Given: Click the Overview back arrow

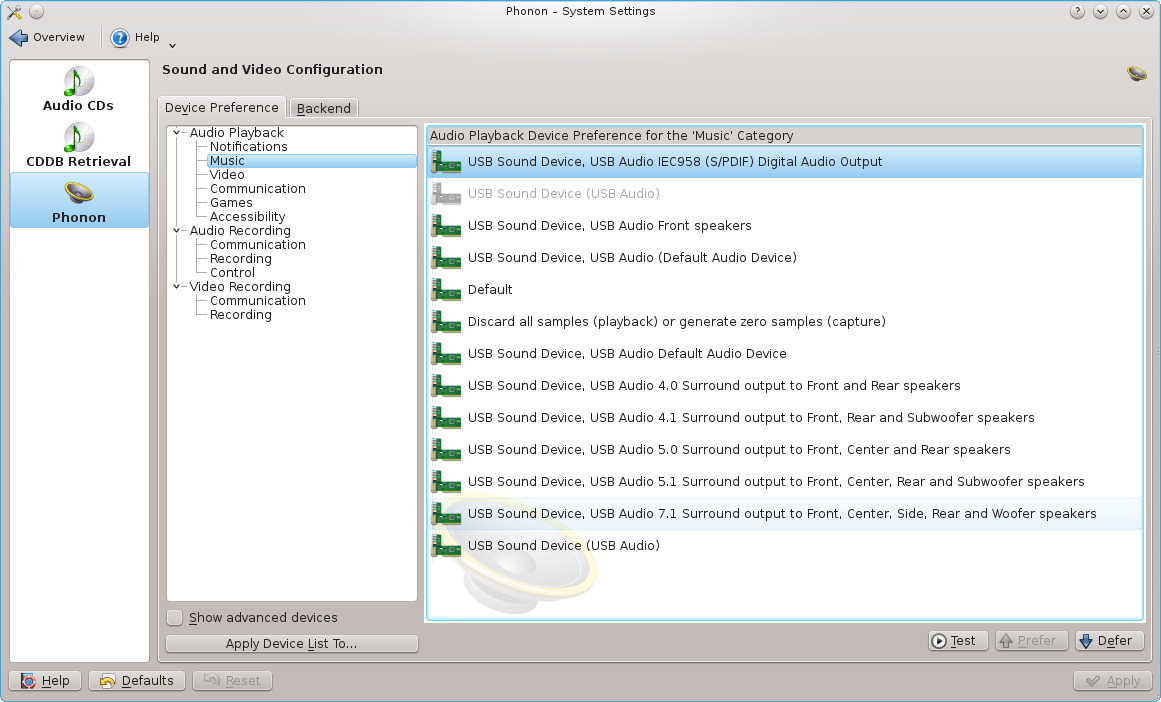Looking at the screenshot, I should (19, 38).
